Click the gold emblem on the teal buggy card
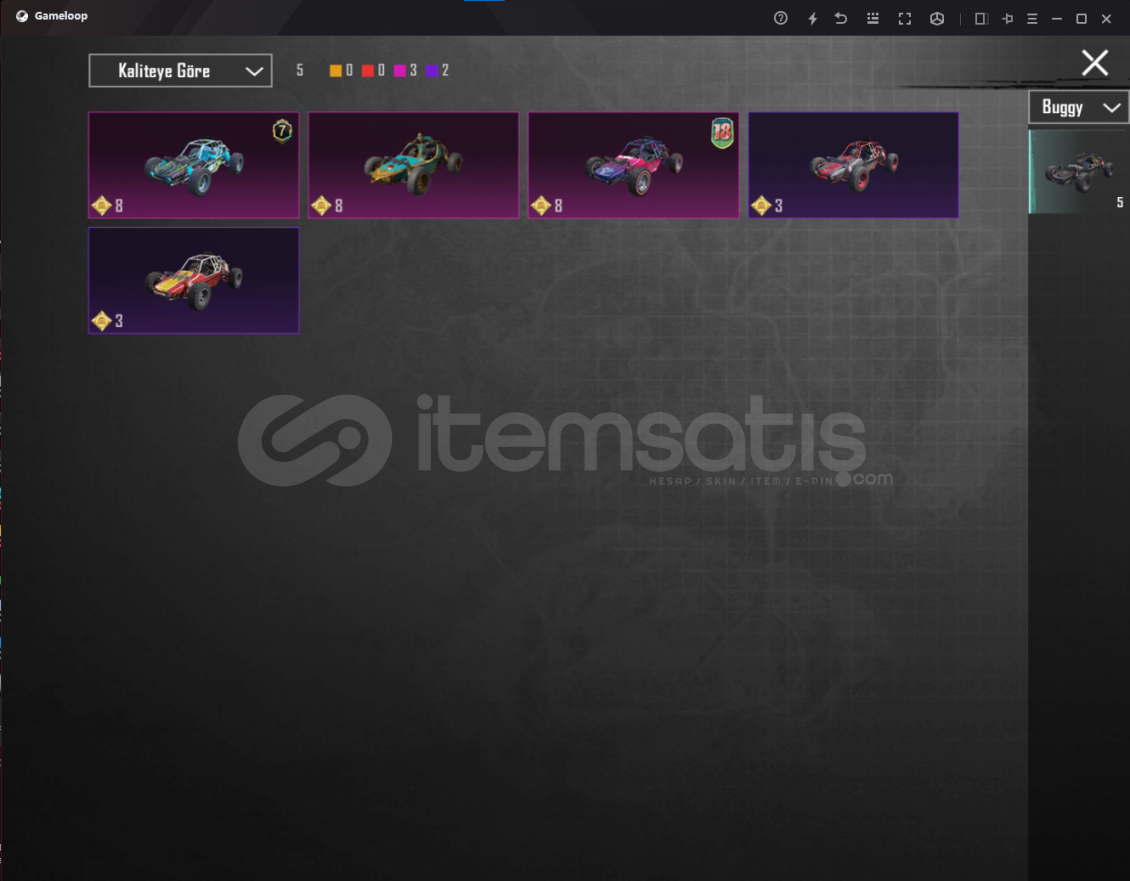The image size is (1130, 881). [321, 206]
